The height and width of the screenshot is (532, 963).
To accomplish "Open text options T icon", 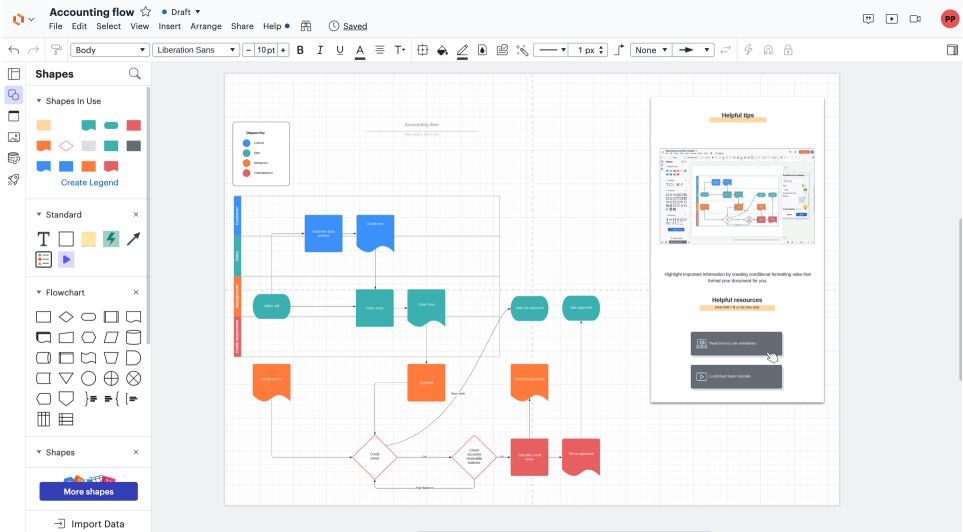I will pos(400,50).
